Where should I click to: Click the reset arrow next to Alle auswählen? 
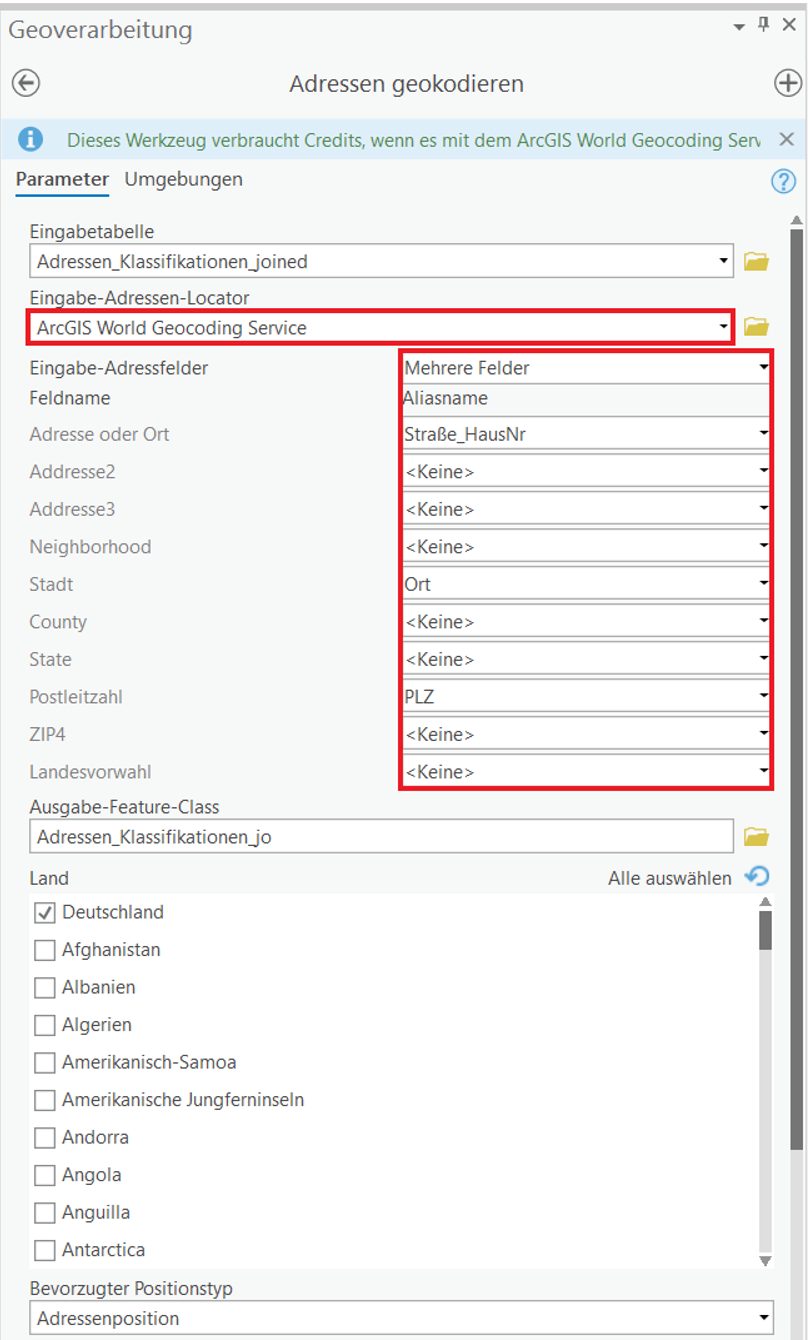[x=758, y=877]
